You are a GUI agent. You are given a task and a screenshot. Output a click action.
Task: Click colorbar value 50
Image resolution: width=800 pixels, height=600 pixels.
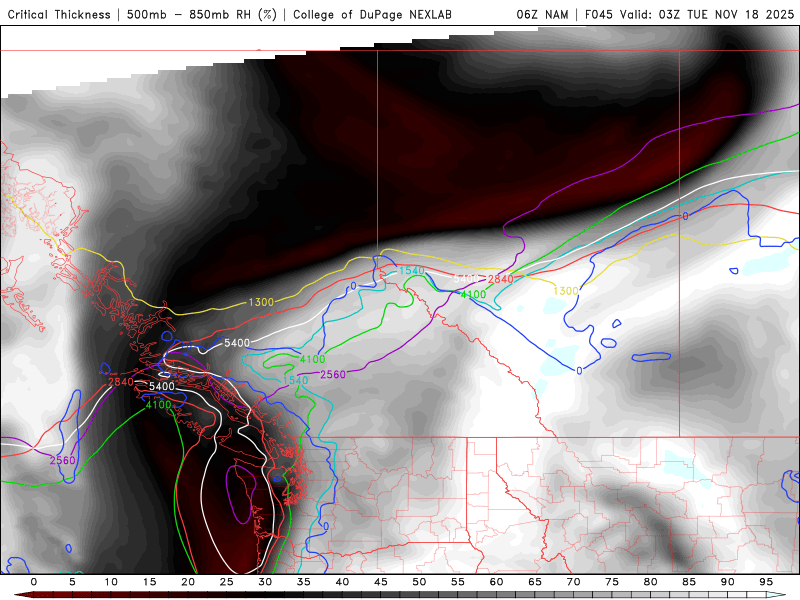pyautogui.click(x=419, y=582)
